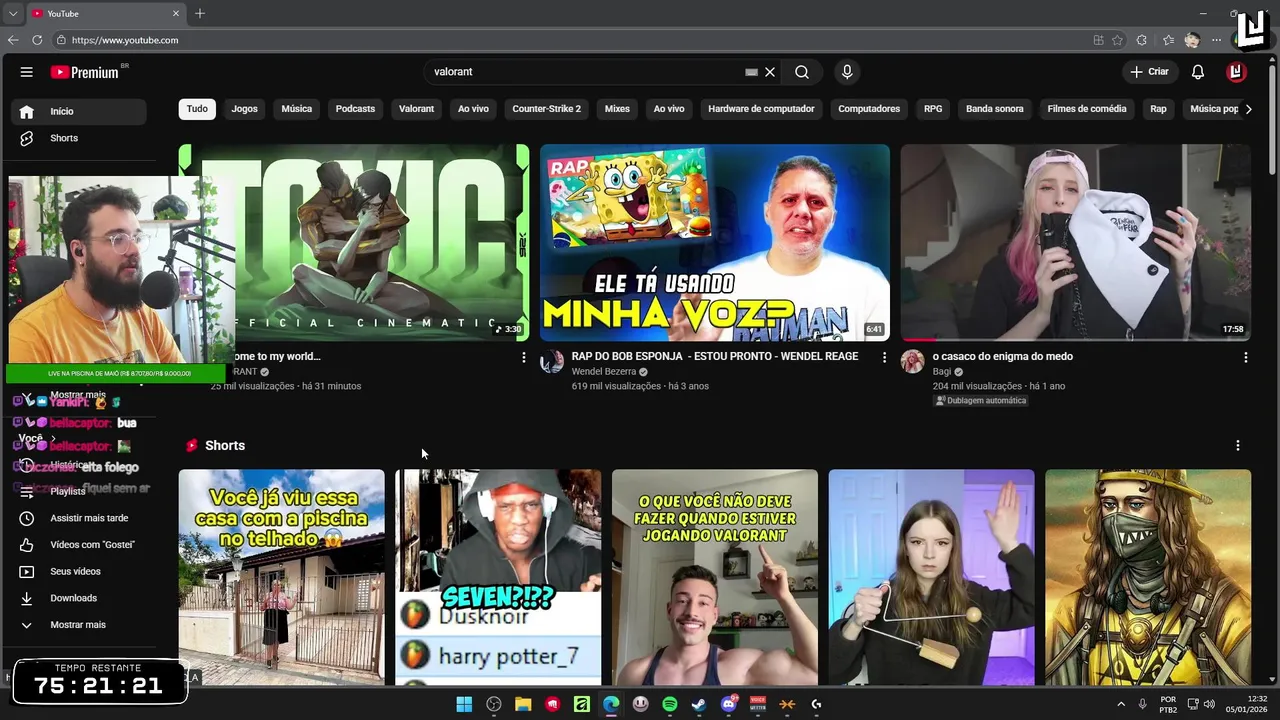Open OBS Studio from the taskbar

click(x=494, y=704)
